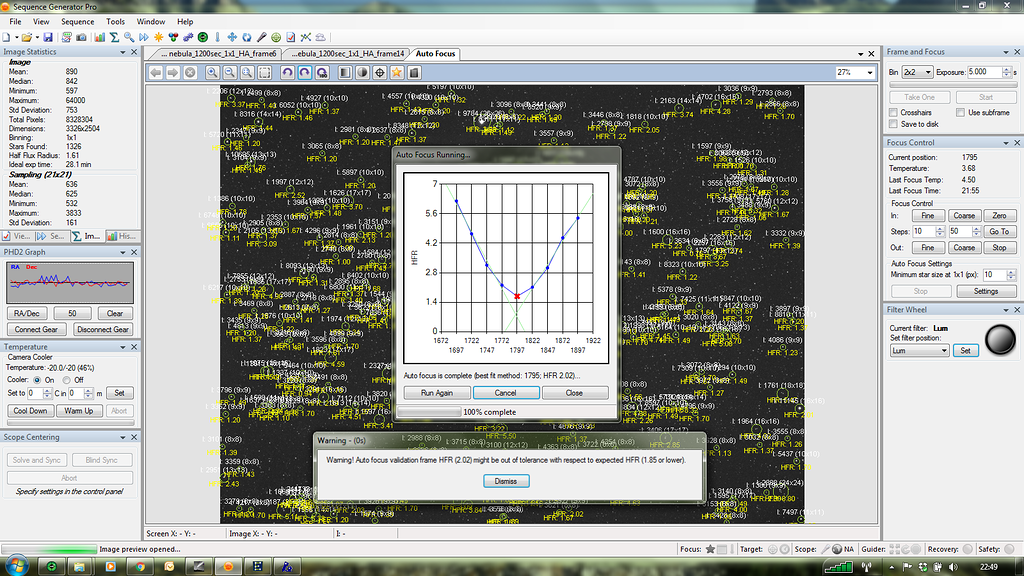This screenshot has height=576, width=1024.
Task: Select the Zoom In tool in image toolbar
Action: [x=212, y=72]
